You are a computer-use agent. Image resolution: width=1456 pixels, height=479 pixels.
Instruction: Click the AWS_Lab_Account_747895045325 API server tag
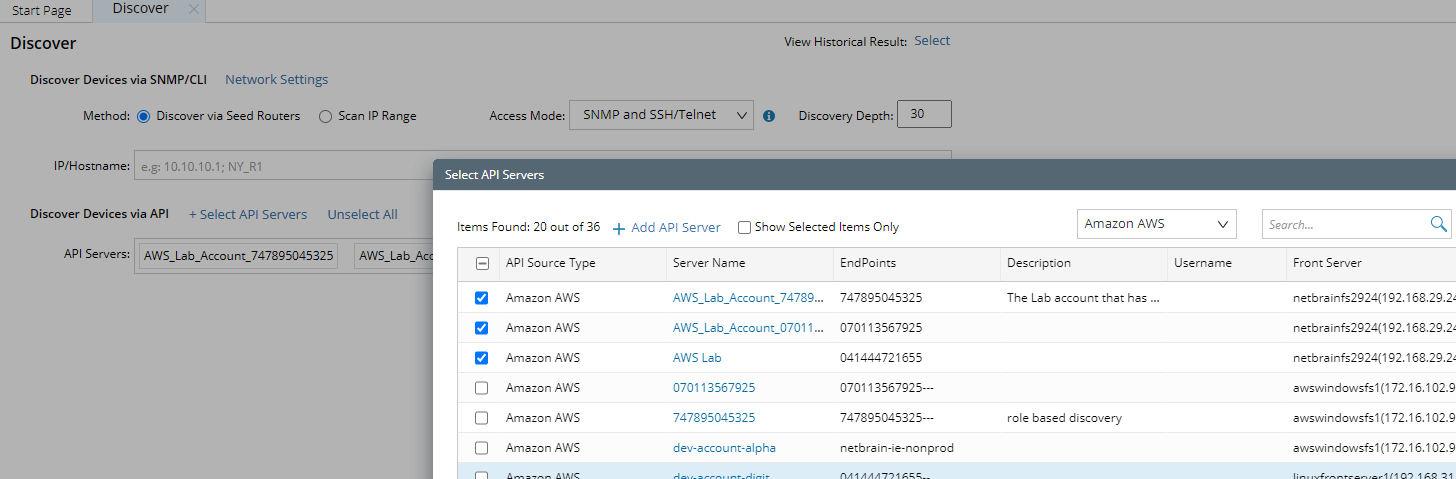[x=238, y=256]
